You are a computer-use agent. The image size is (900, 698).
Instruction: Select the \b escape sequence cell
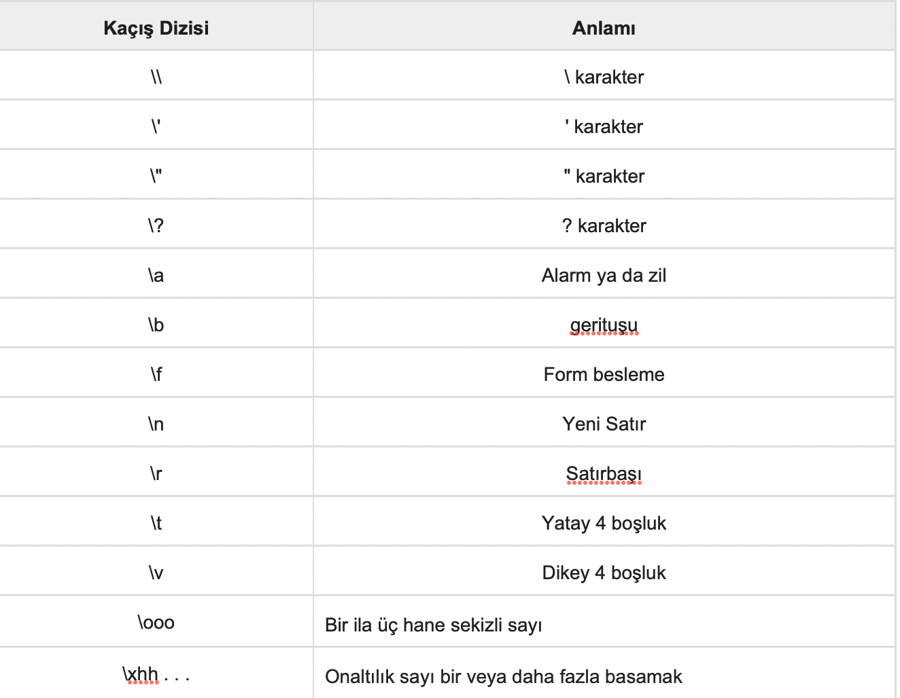click(x=156, y=325)
